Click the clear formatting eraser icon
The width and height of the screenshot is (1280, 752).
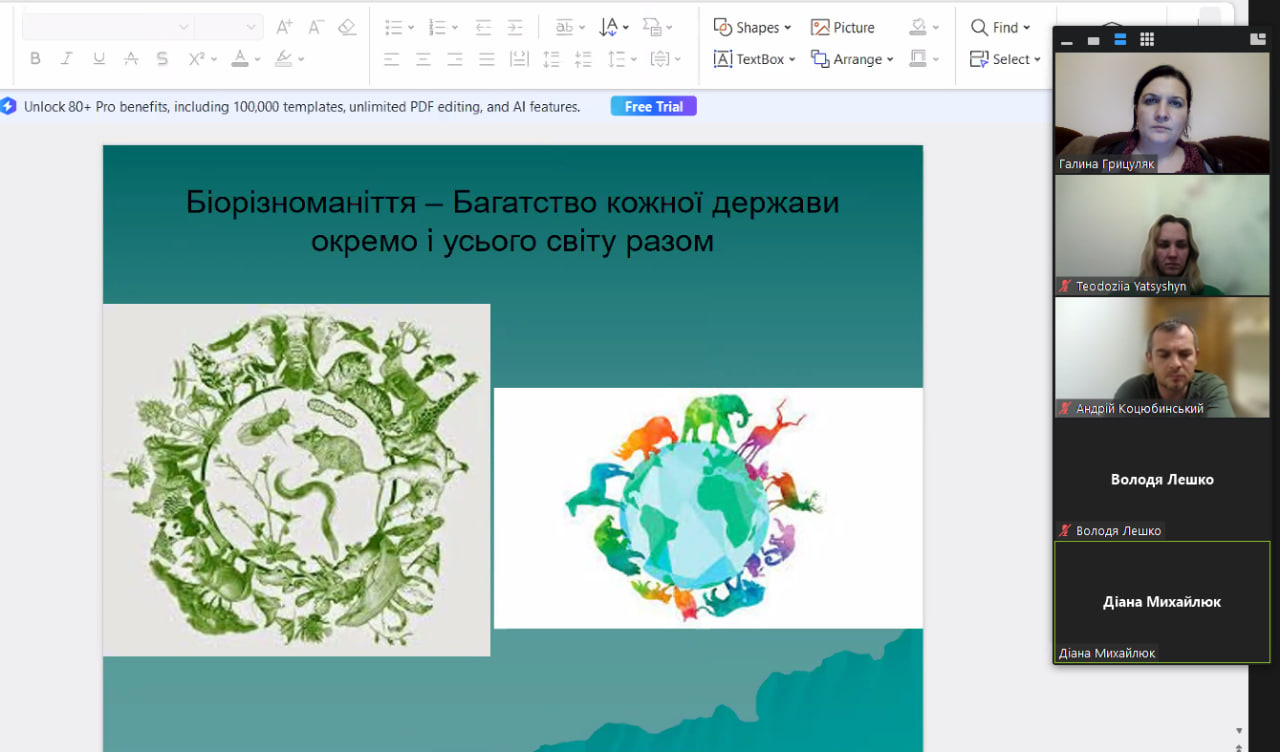[347, 27]
